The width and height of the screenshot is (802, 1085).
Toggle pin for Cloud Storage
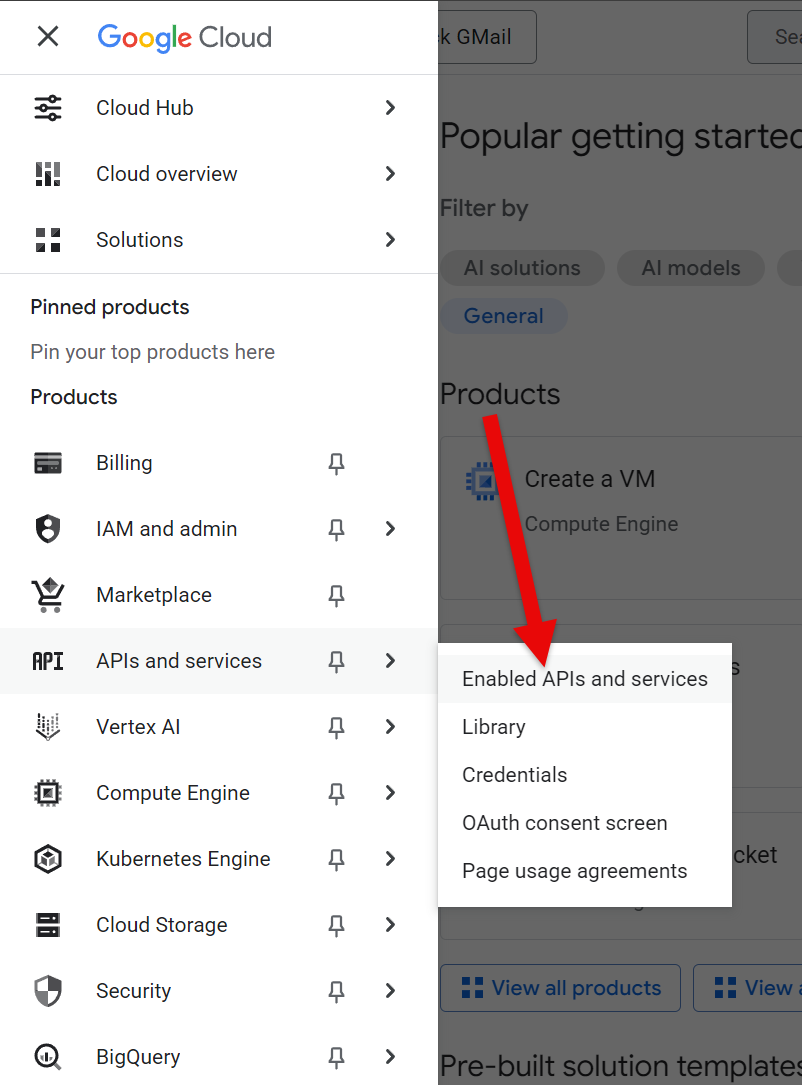[x=337, y=925]
